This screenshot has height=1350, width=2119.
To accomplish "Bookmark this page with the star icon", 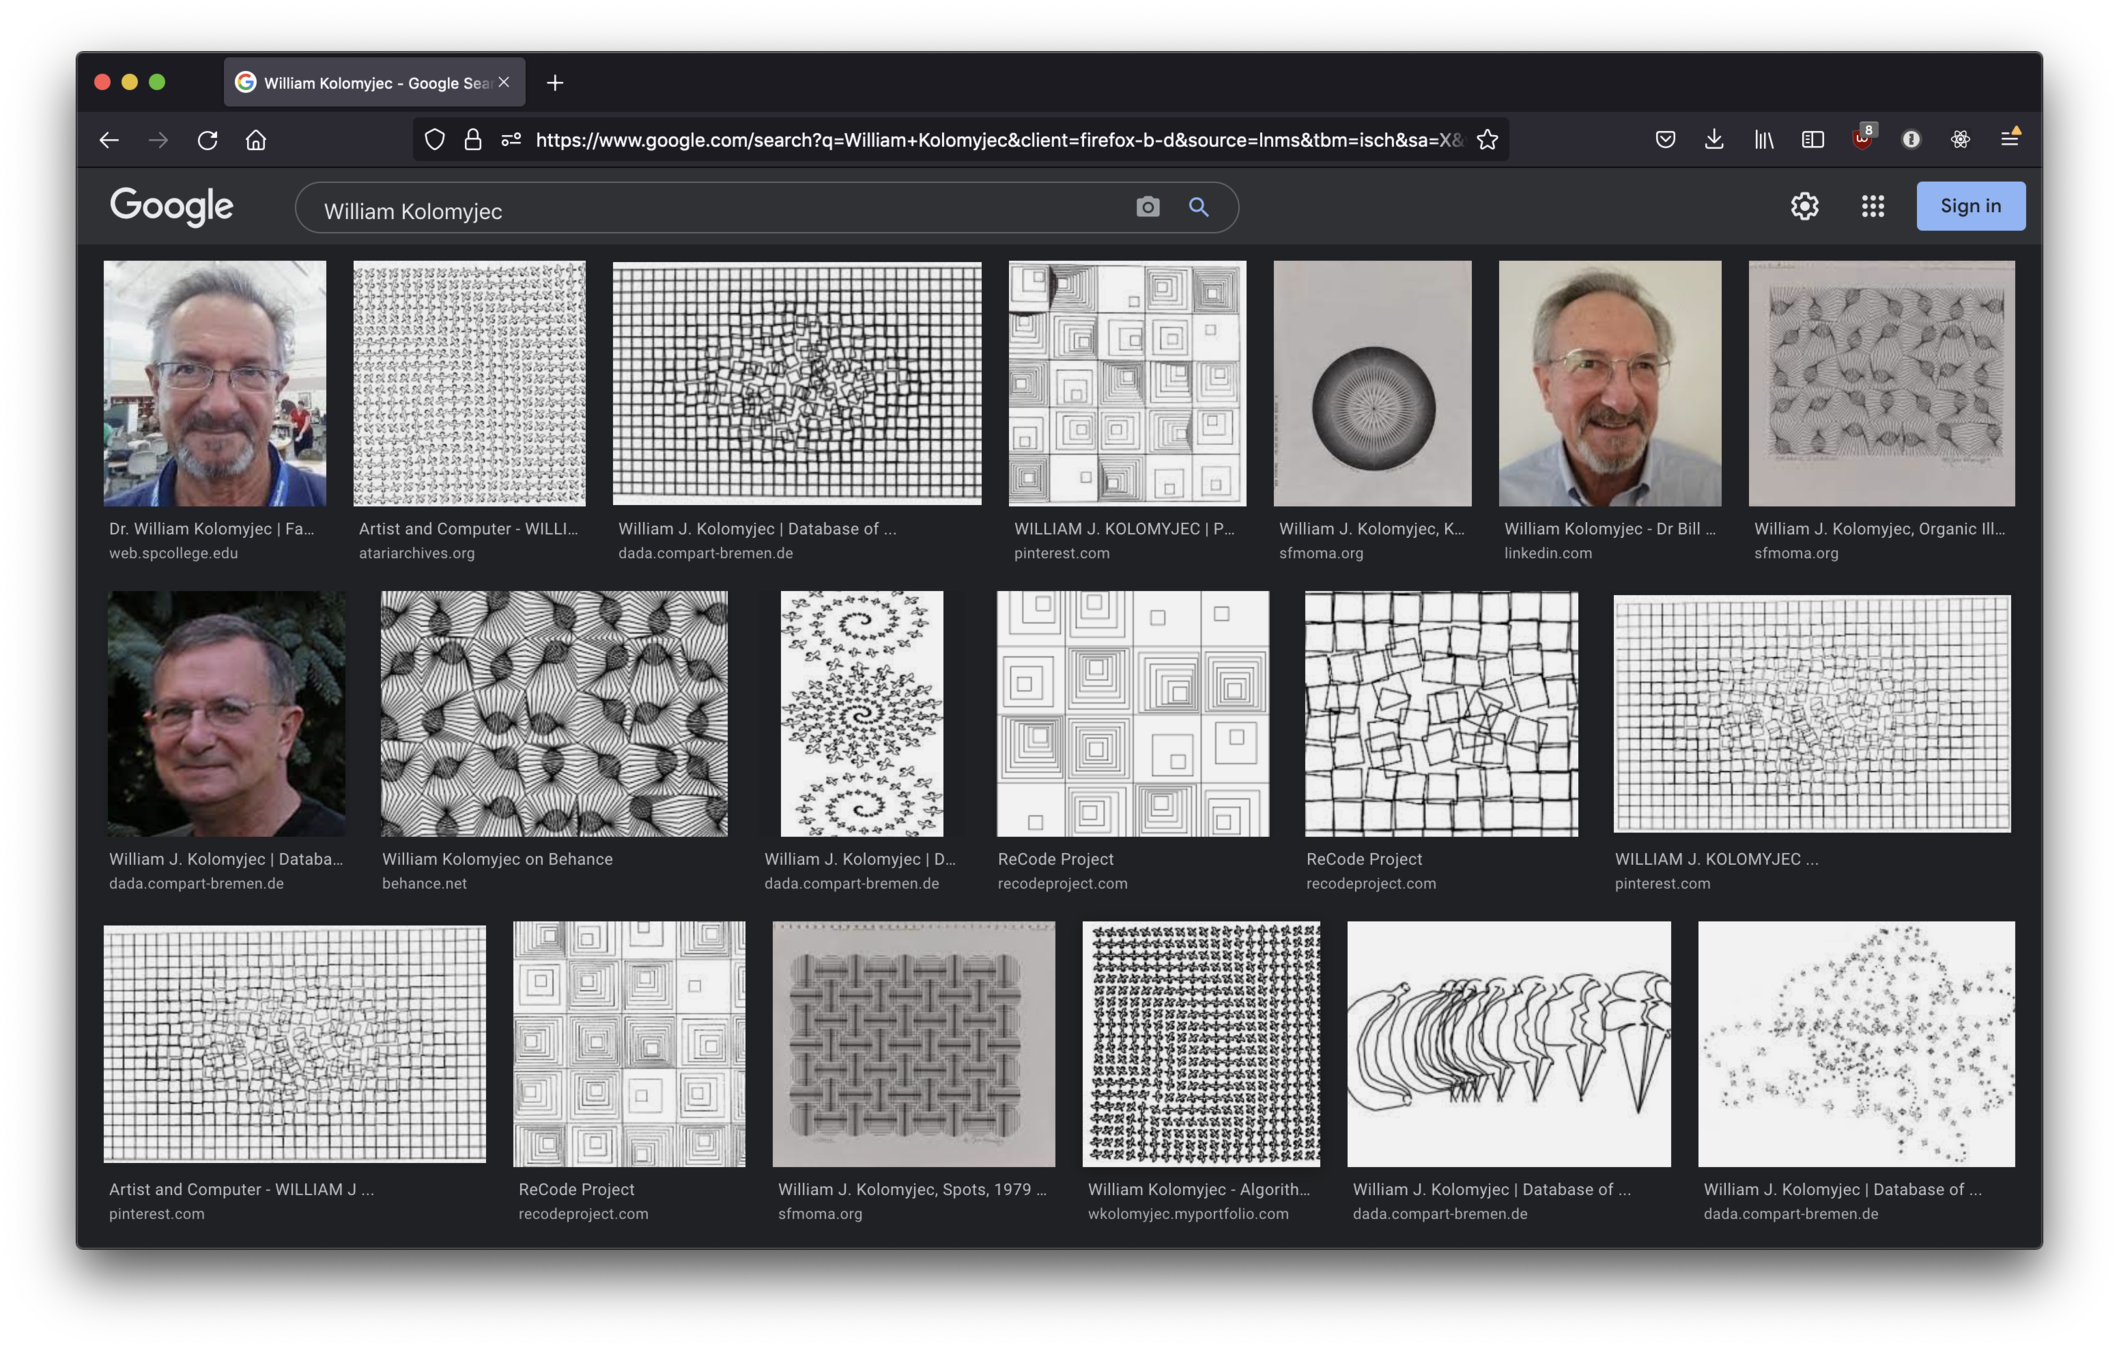I will 1487,140.
